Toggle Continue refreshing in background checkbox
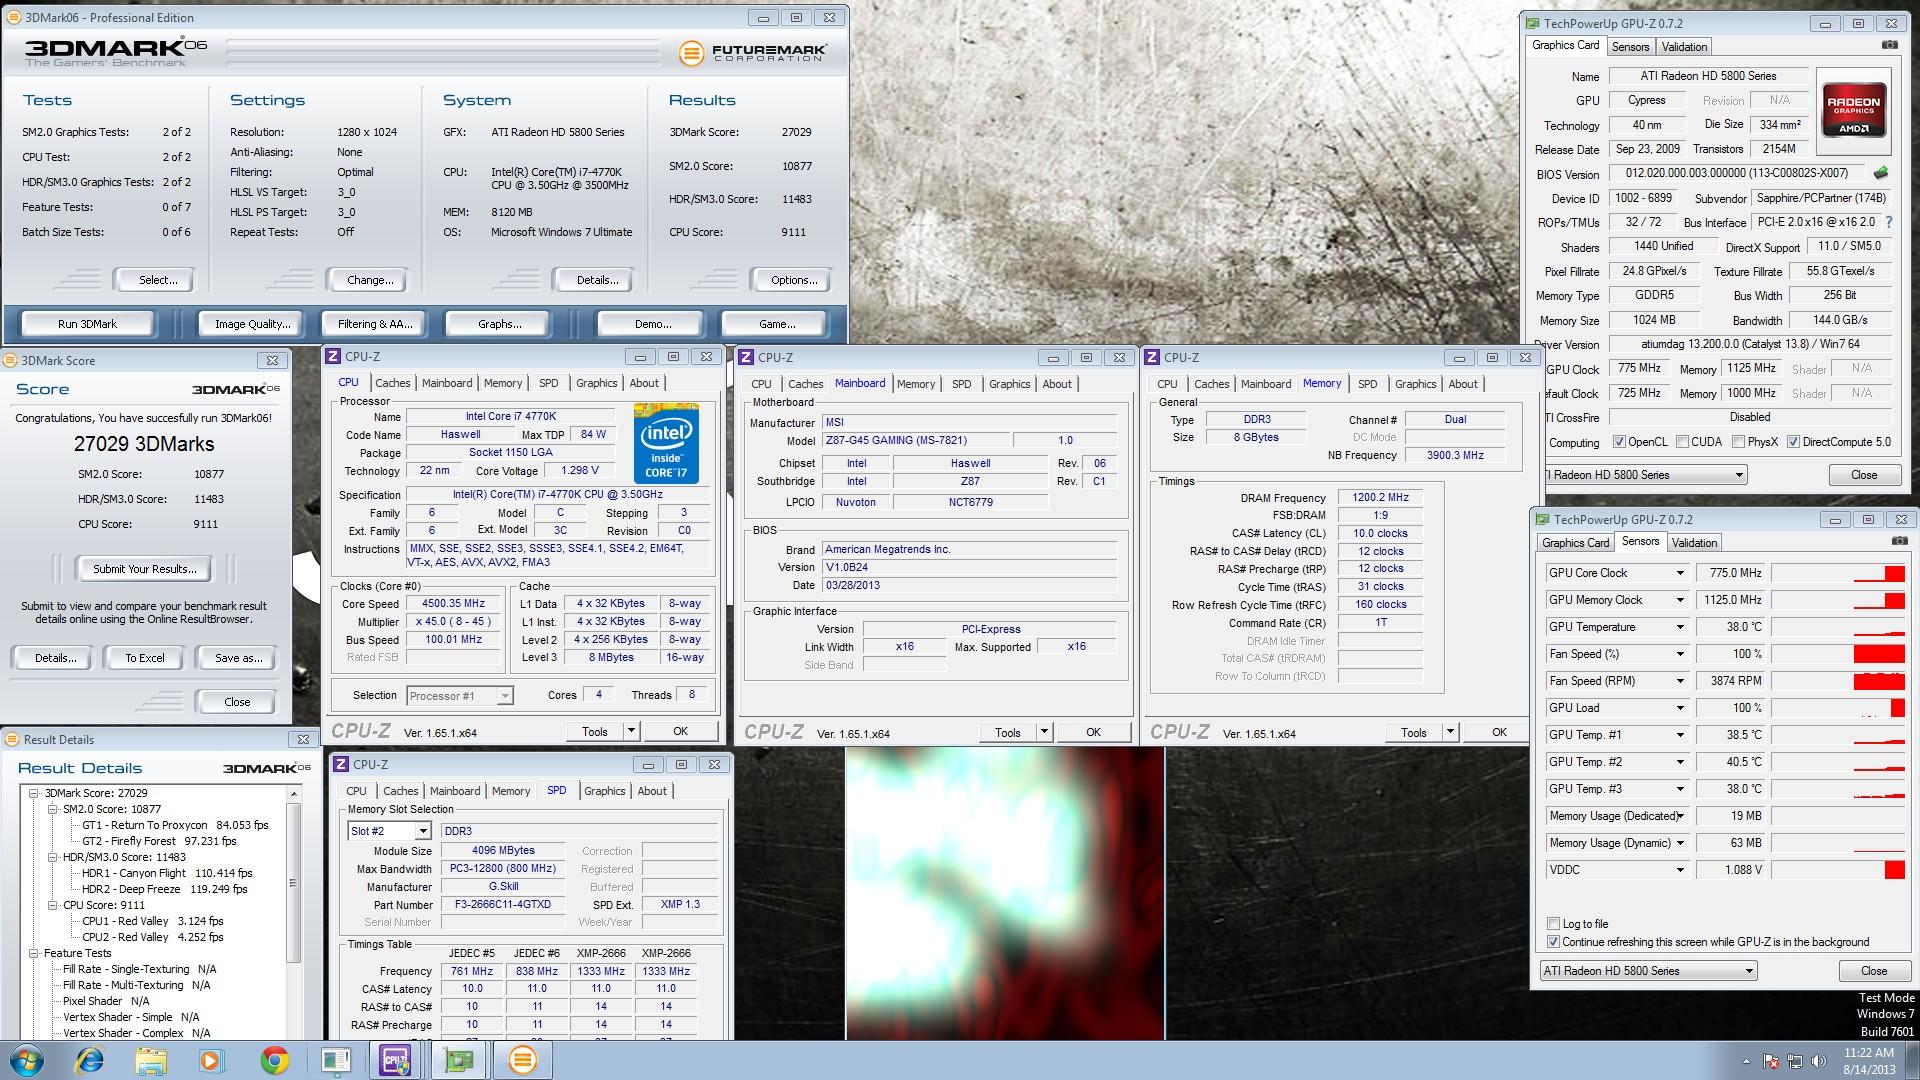 (x=1553, y=942)
